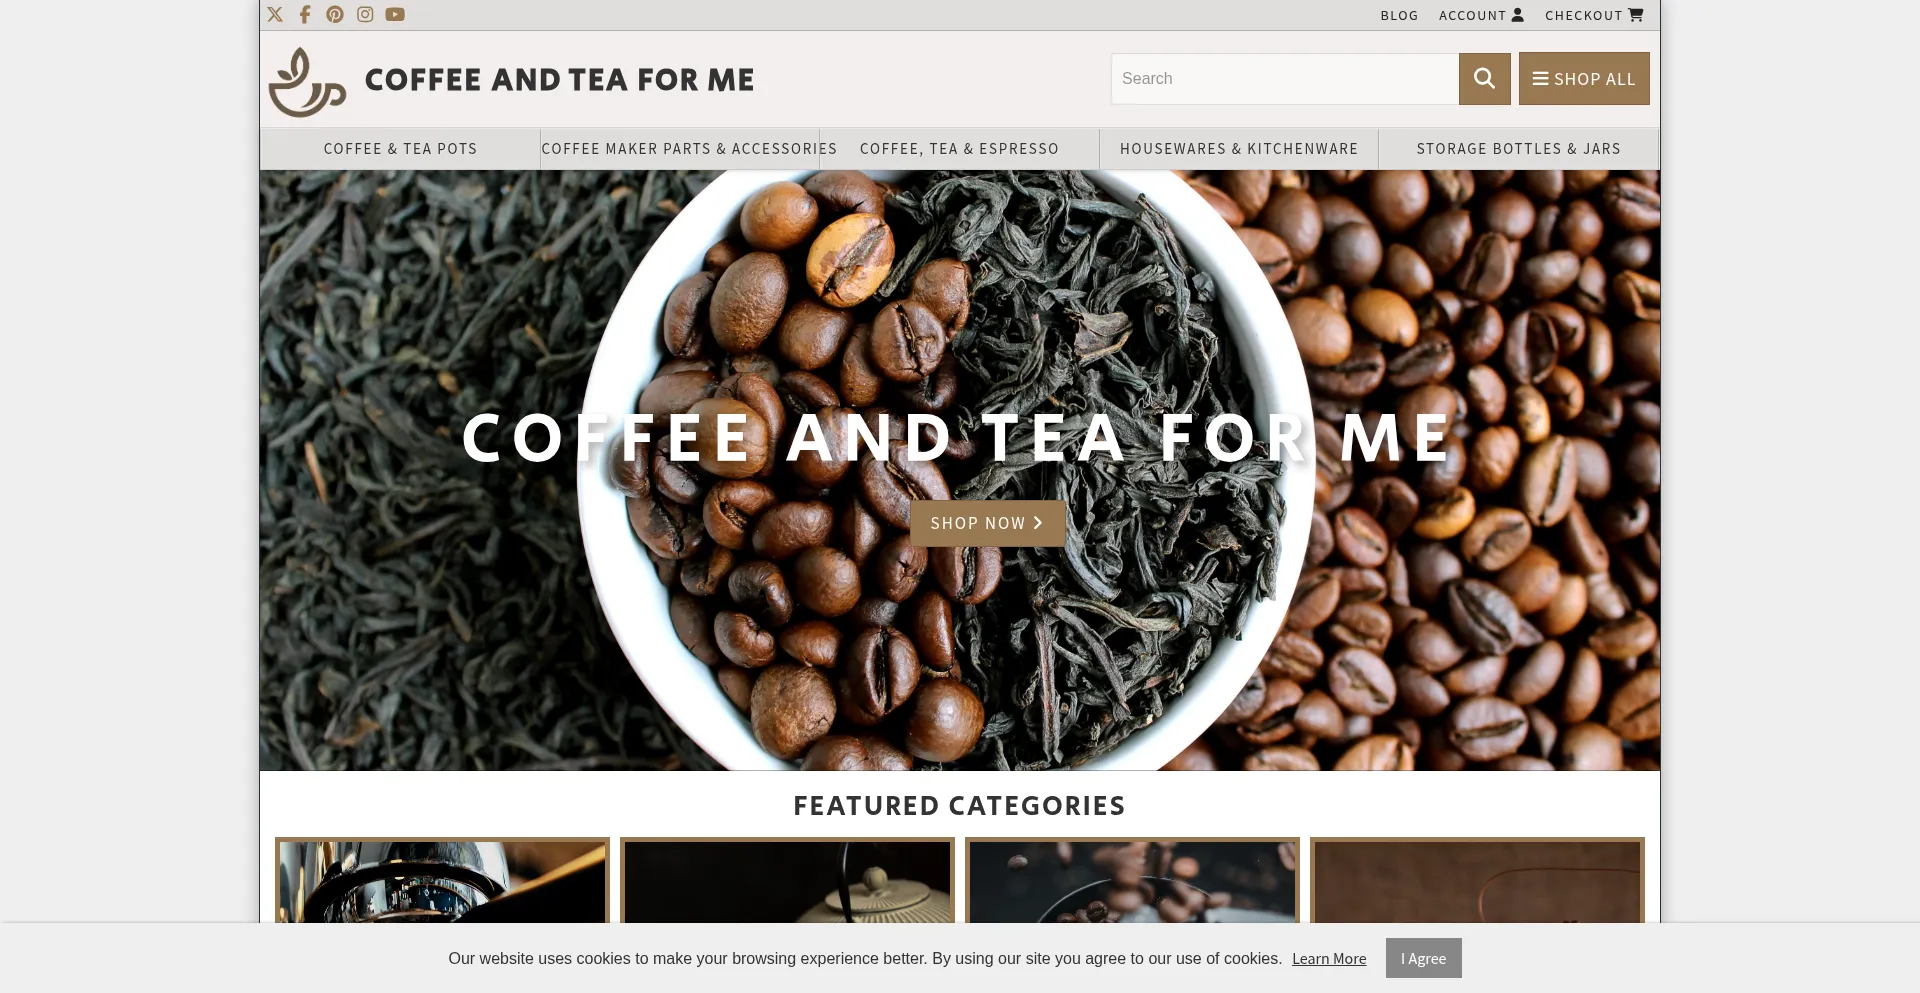Open the X (Twitter) social link

tap(275, 14)
